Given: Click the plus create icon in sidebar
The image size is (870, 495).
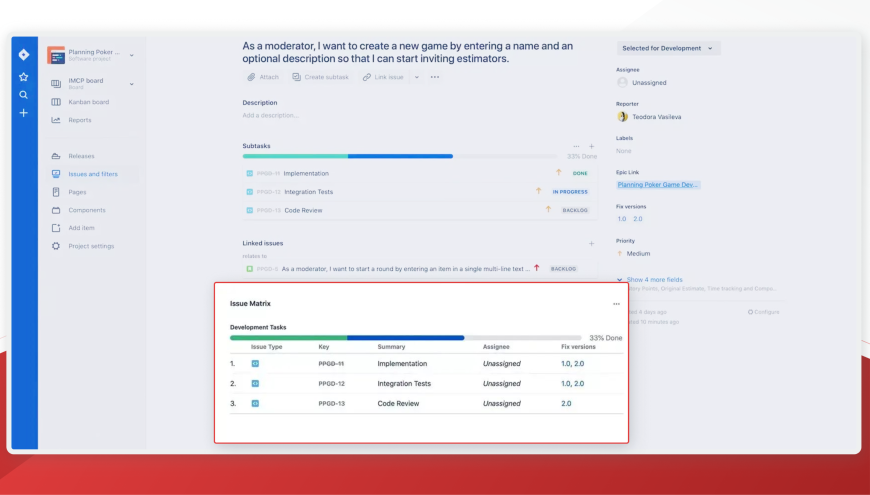Looking at the screenshot, I should 23,113.
